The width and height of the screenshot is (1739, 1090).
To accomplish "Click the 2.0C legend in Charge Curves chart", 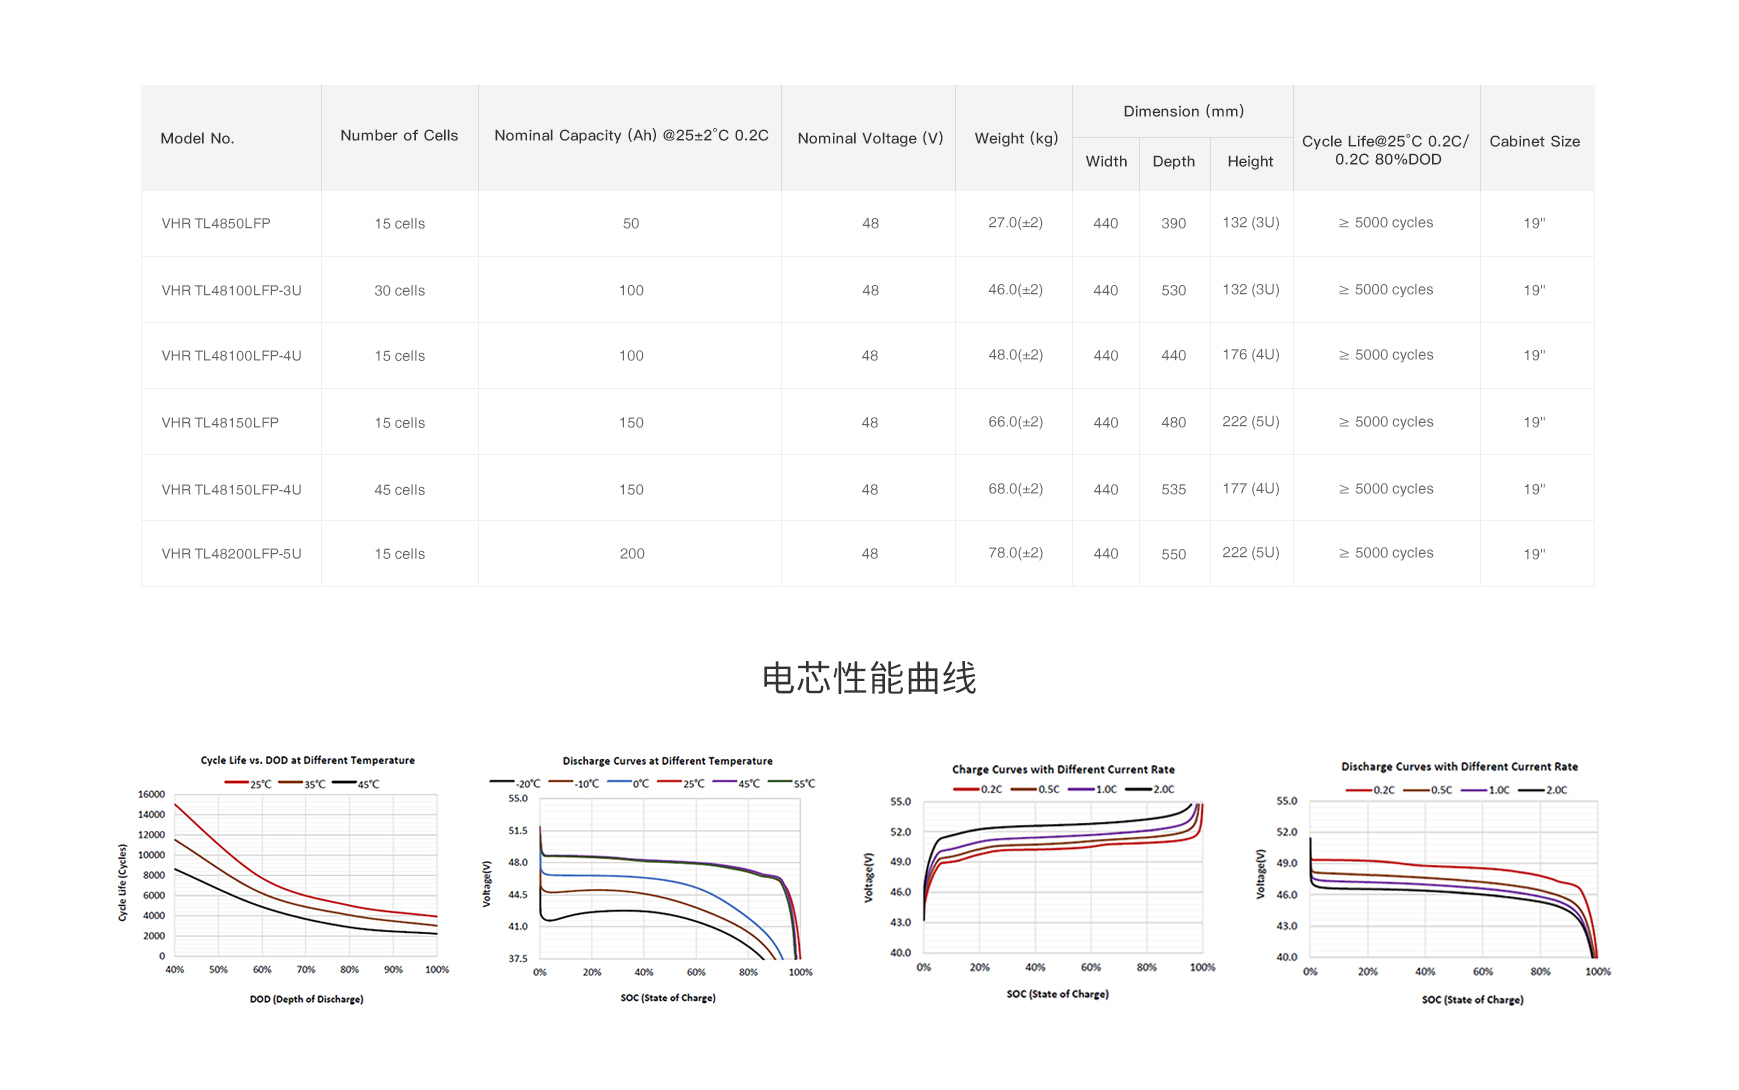I will tap(1150, 789).
